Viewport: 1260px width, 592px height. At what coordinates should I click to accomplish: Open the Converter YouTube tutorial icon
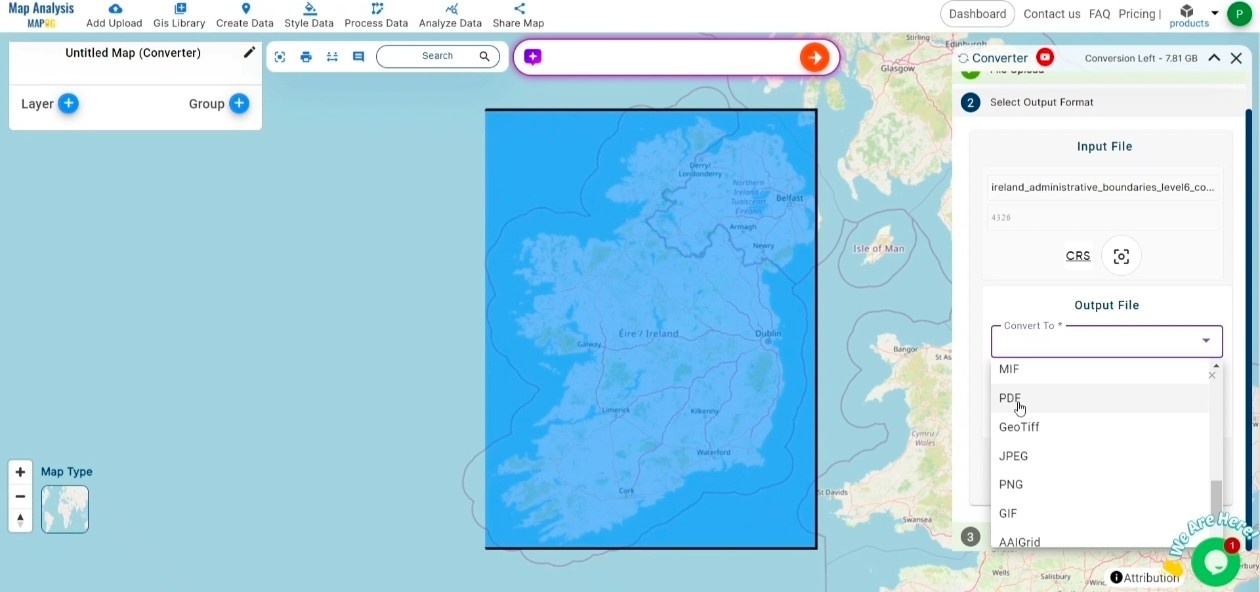click(1045, 58)
